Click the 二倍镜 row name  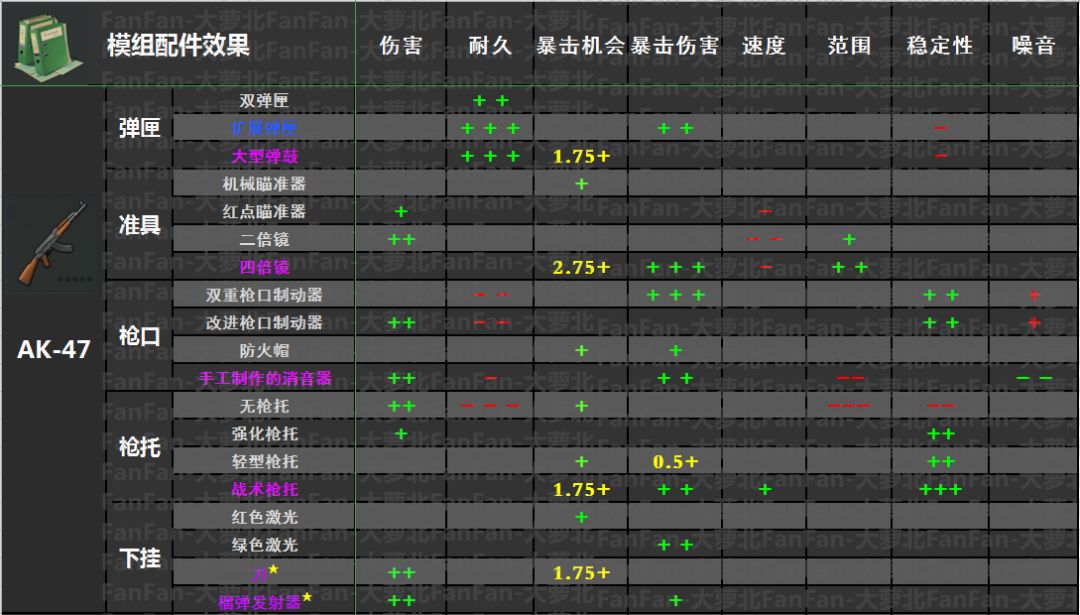[x=264, y=239]
